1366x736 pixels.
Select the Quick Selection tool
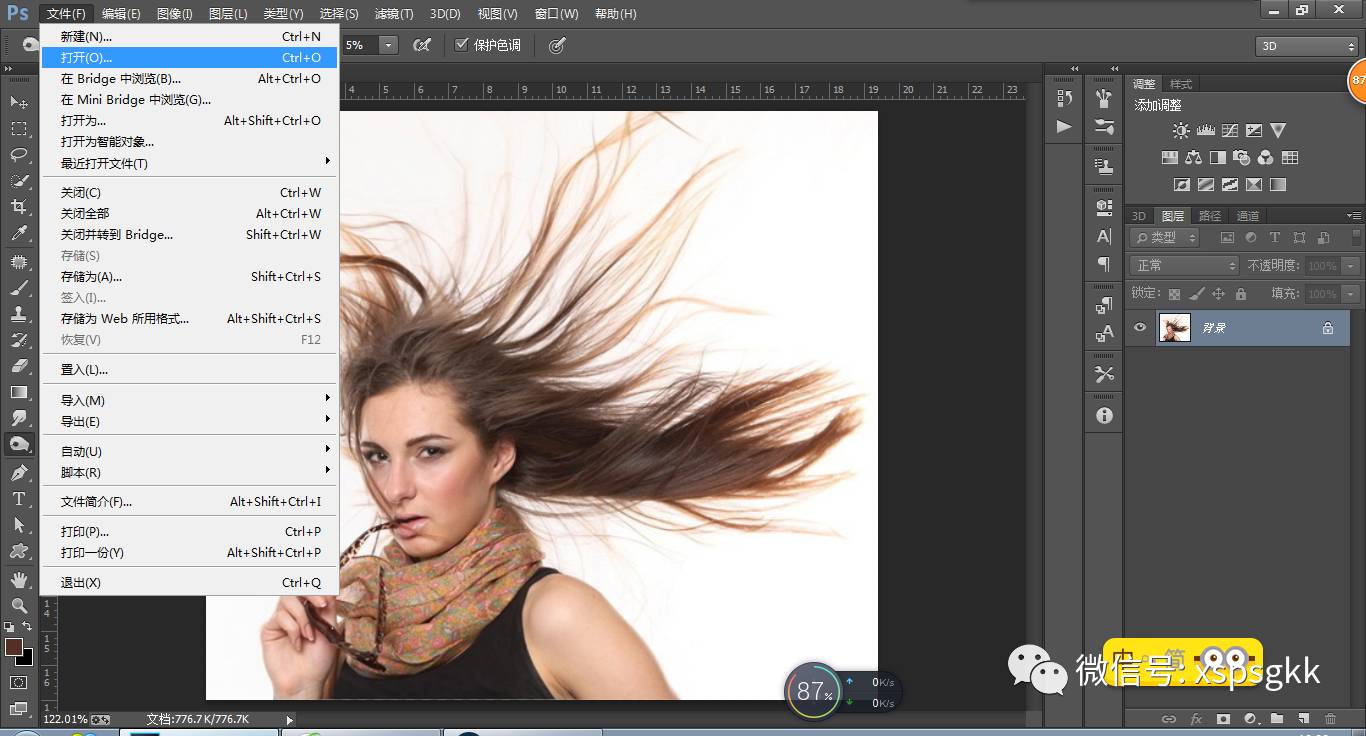click(x=19, y=180)
